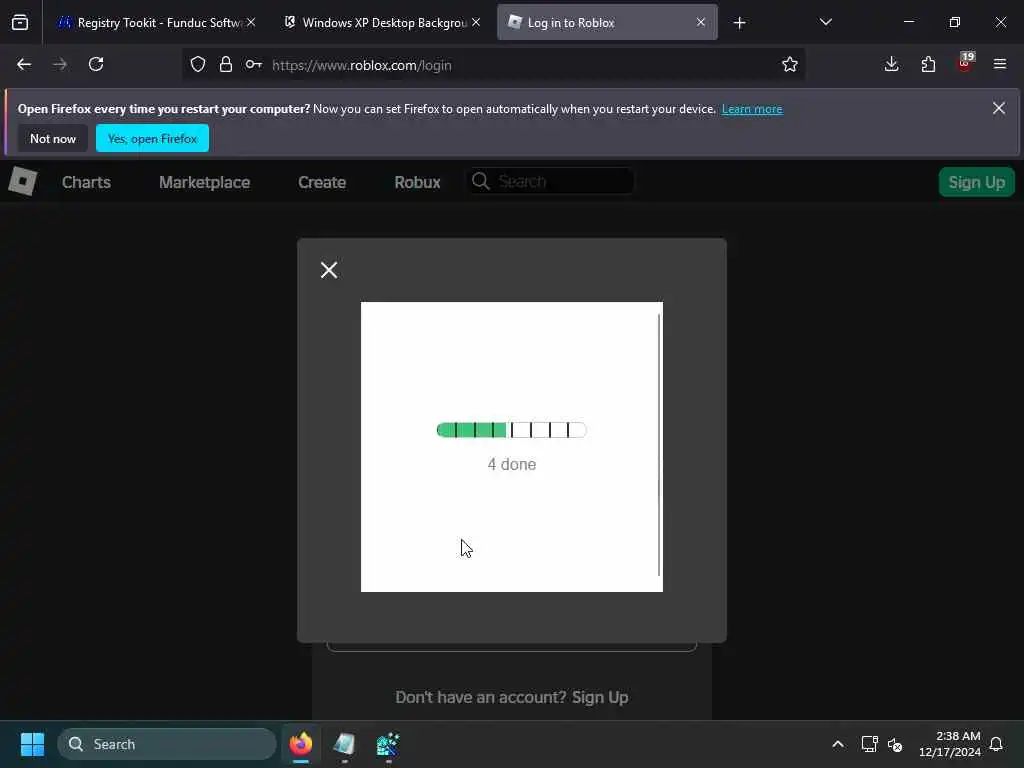Viewport: 1024px width, 768px height.
Task: Close the Registry Toolkit tab
Action: pos(251,23)
